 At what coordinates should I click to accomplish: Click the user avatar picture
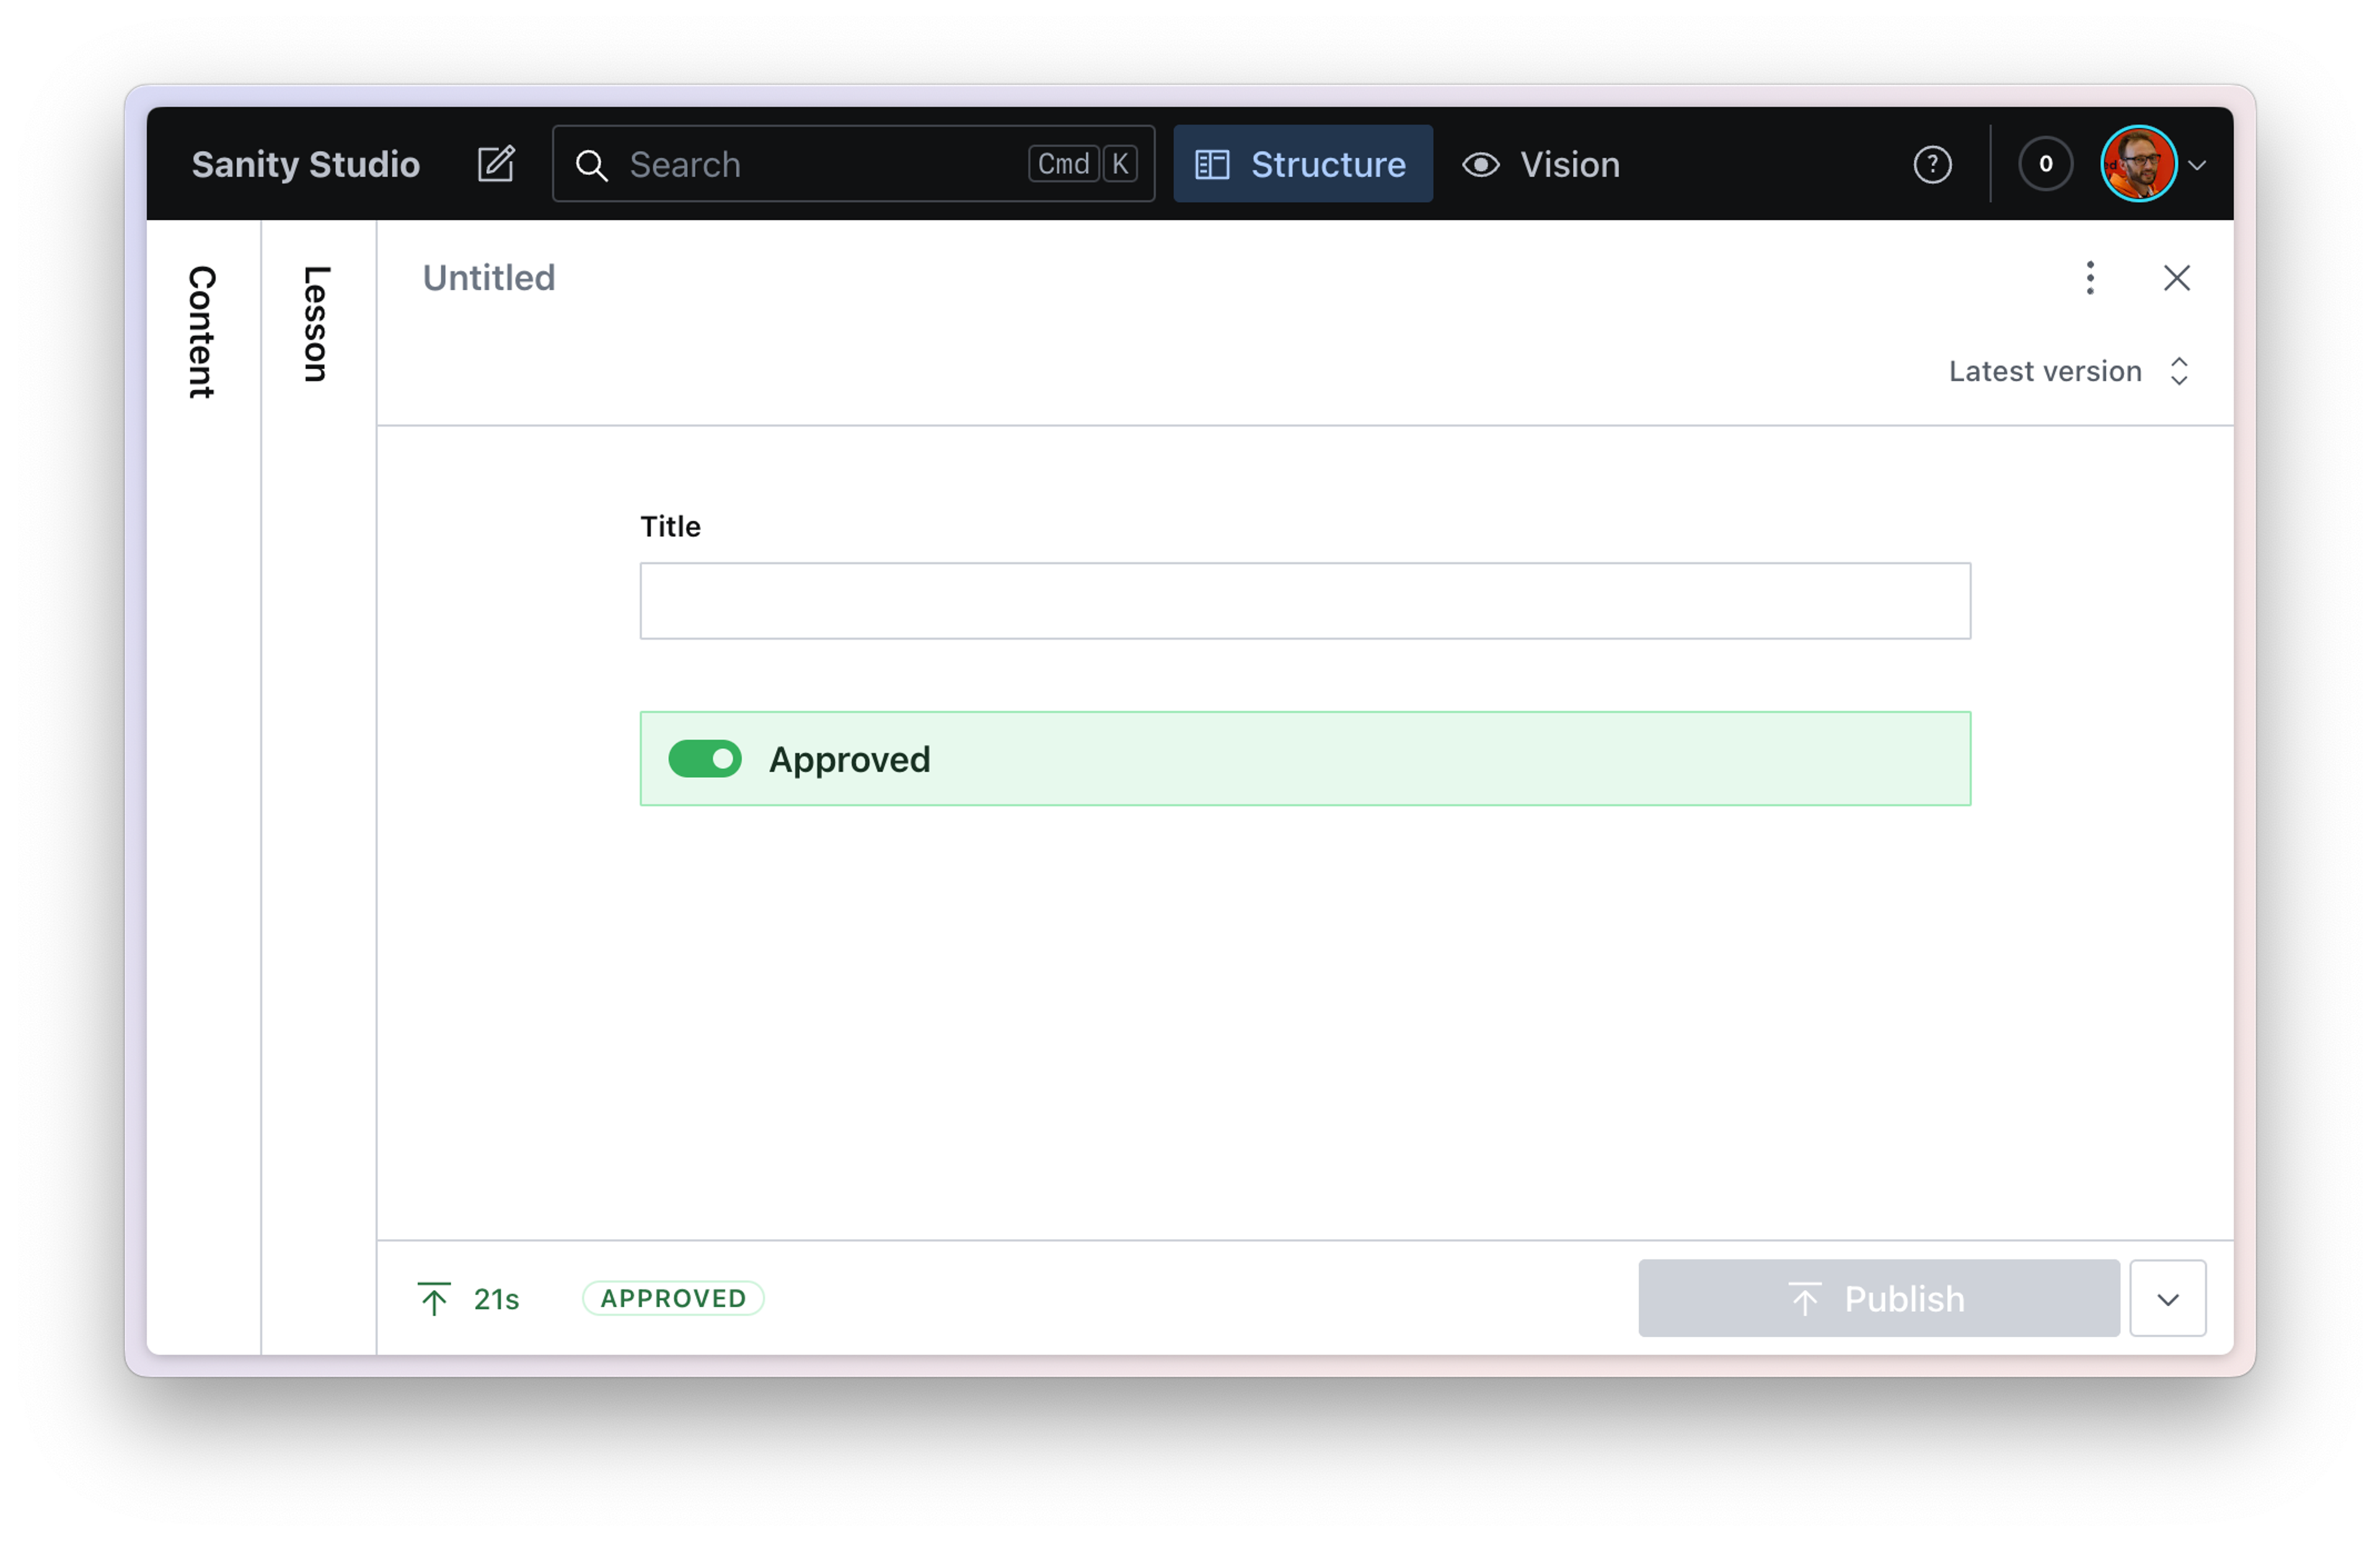[2138, 164]
